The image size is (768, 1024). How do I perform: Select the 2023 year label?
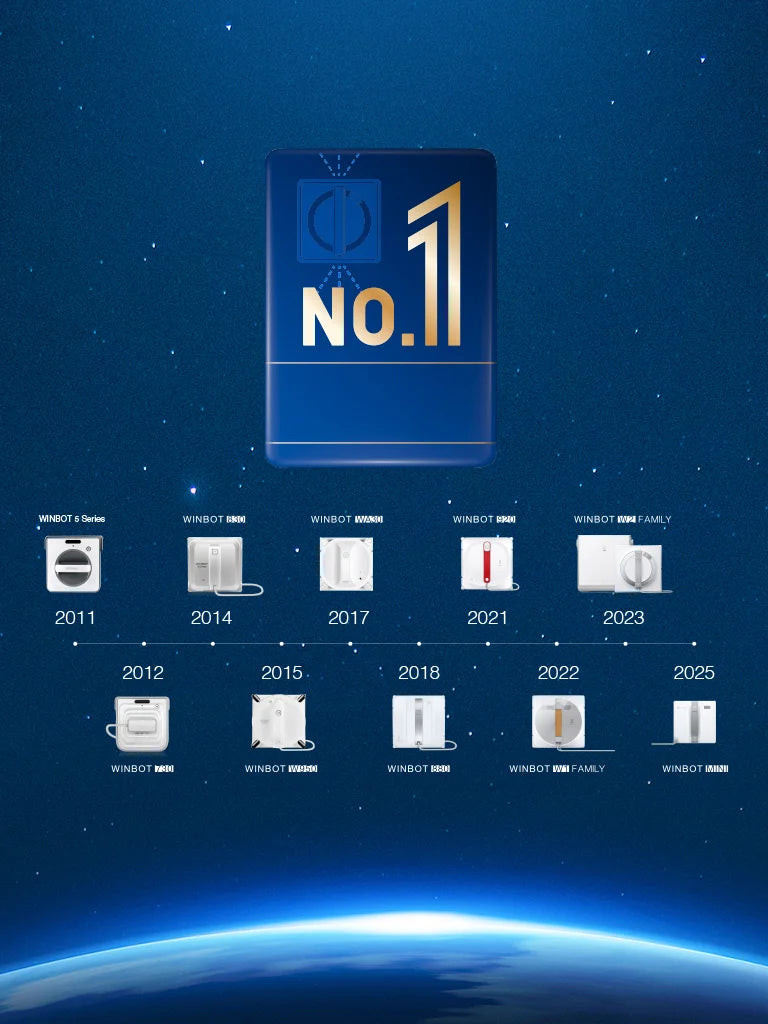point(624,618)
